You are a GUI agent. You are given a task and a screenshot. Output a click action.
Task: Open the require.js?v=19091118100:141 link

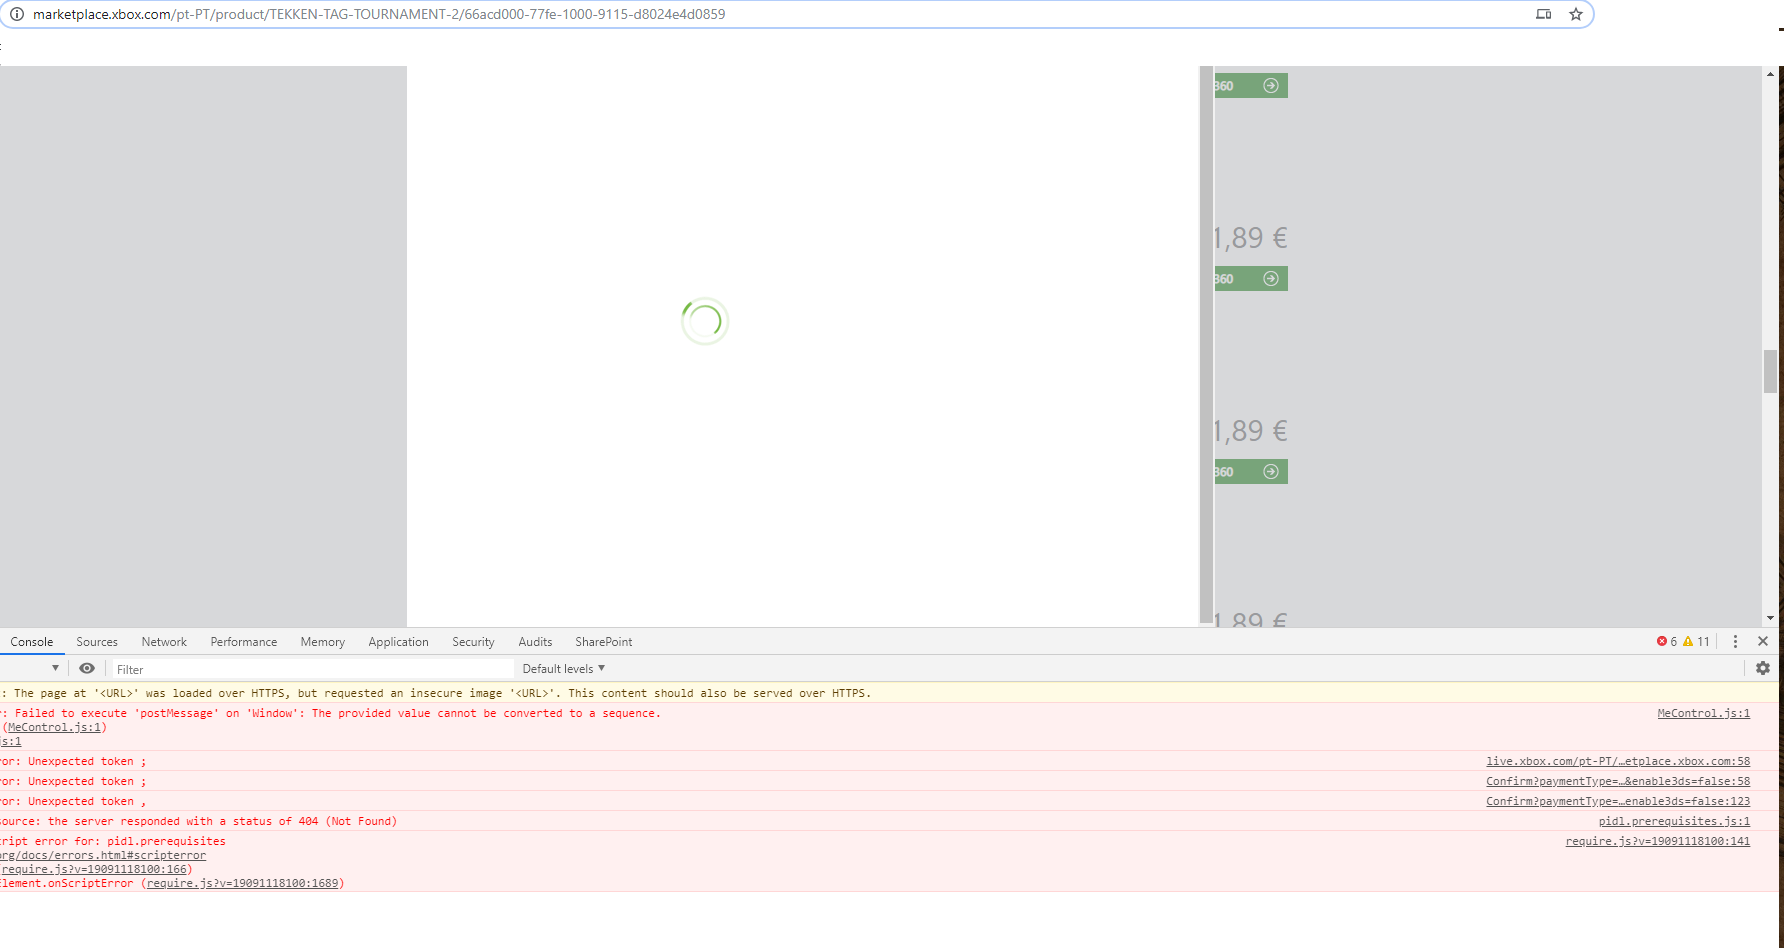(1658, 841)
